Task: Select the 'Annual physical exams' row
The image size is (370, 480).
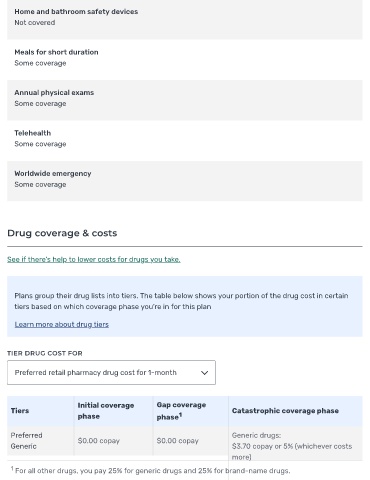Action: click(x=185, y=100)
